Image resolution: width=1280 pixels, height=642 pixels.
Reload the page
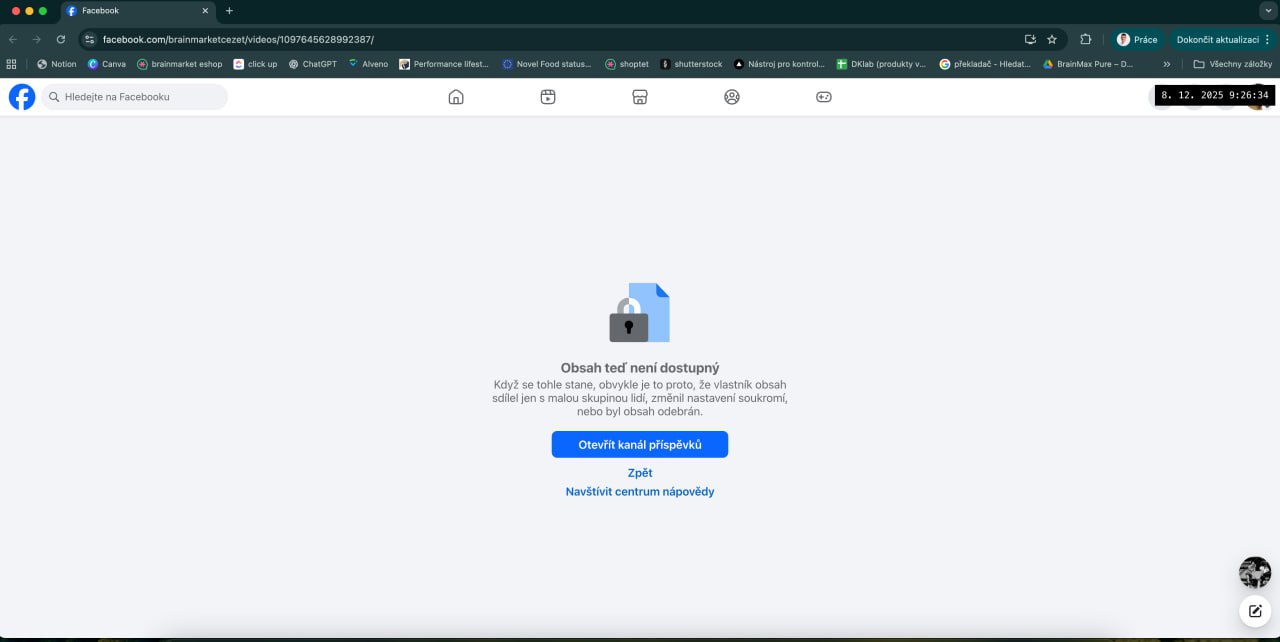pyautogui.click(x=61, y=39)
